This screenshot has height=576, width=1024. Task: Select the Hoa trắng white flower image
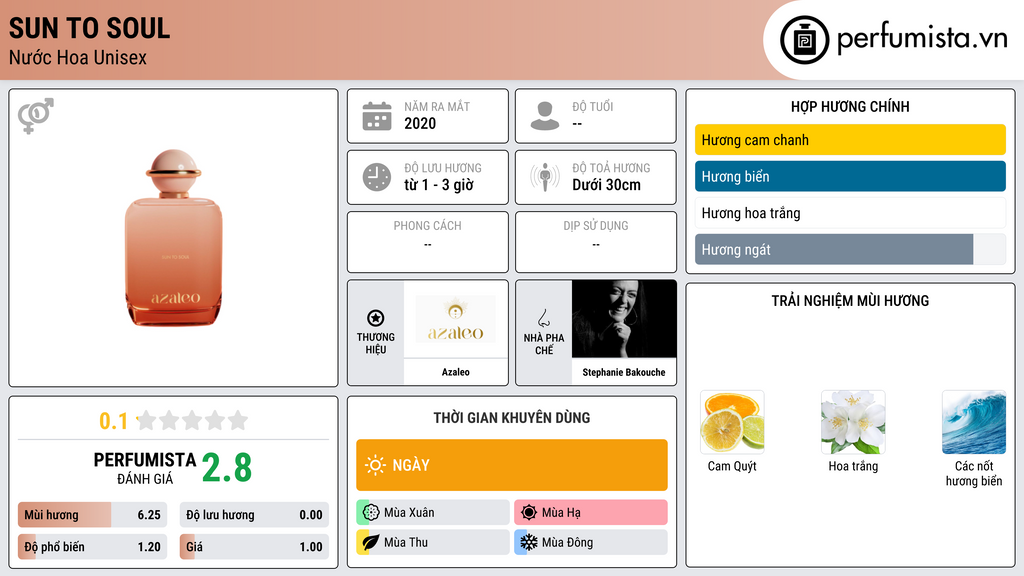coord(853,423)
